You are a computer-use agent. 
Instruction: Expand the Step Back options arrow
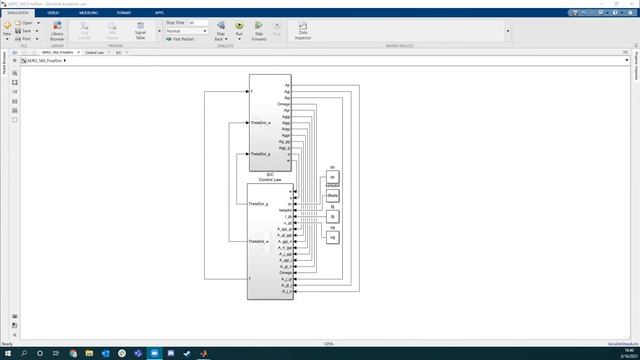(226, 39)
